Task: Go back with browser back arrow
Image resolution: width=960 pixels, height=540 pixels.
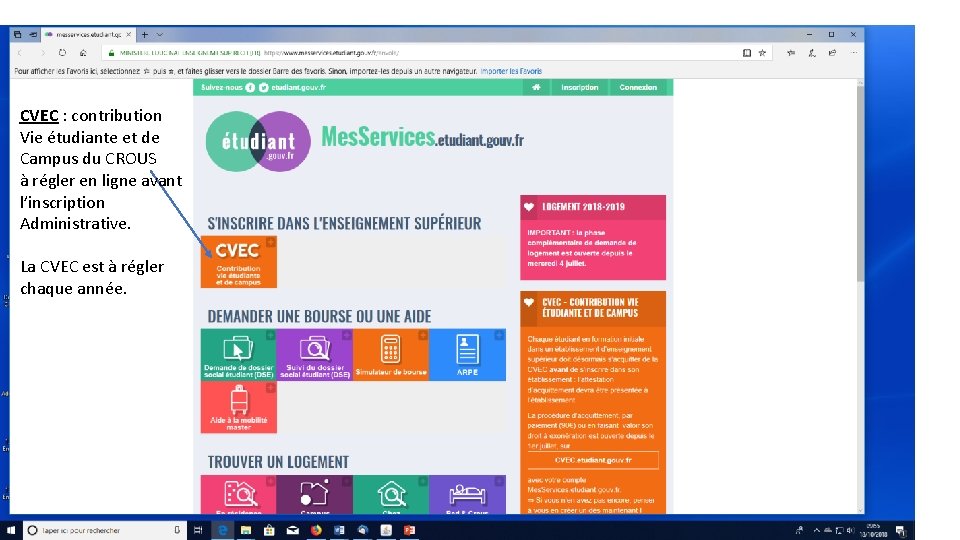Action: point(20,53)
